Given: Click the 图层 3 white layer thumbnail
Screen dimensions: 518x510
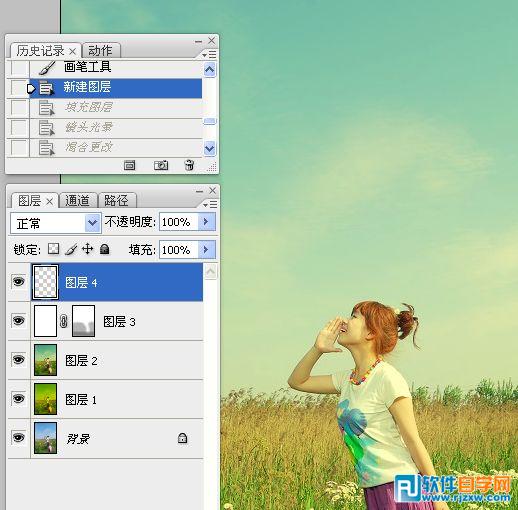Looking at the screenshot, I should 45,321.
